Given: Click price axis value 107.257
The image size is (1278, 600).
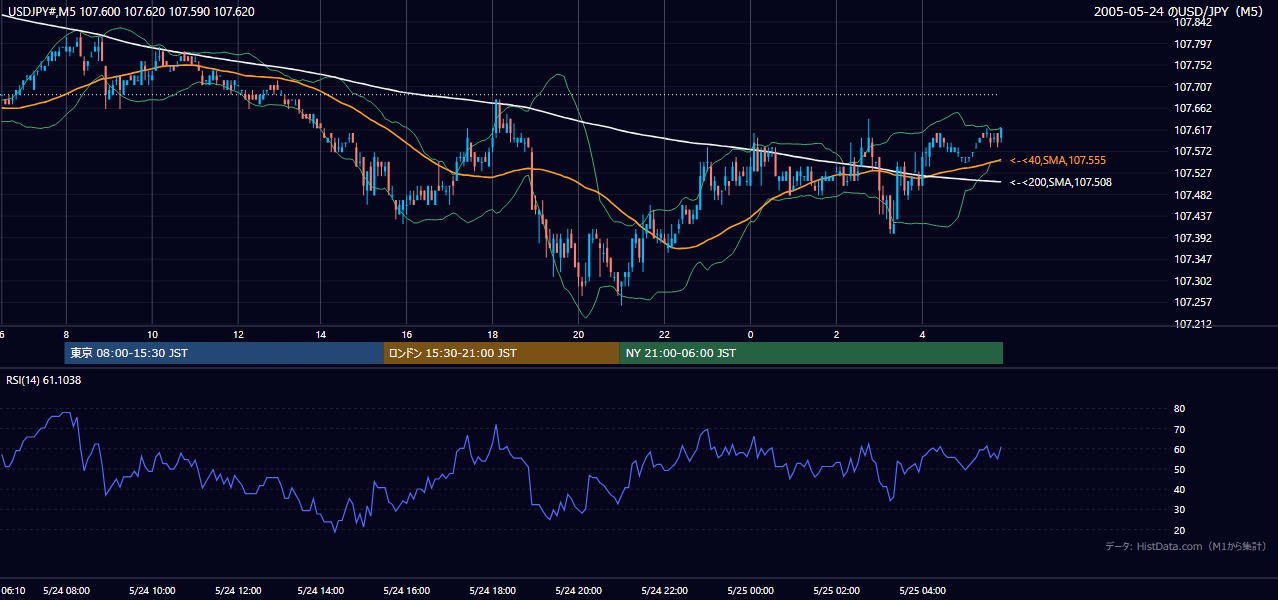Looking at the screenshot, I should pos(1192,302).
